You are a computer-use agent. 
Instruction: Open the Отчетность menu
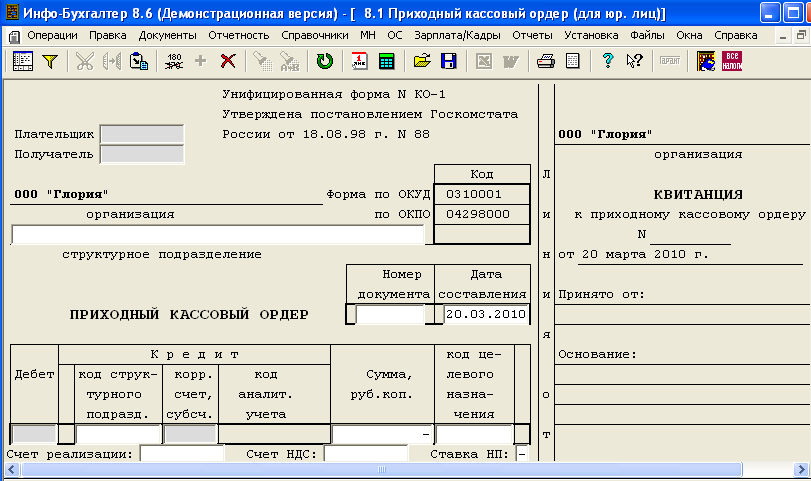[239, 35]
